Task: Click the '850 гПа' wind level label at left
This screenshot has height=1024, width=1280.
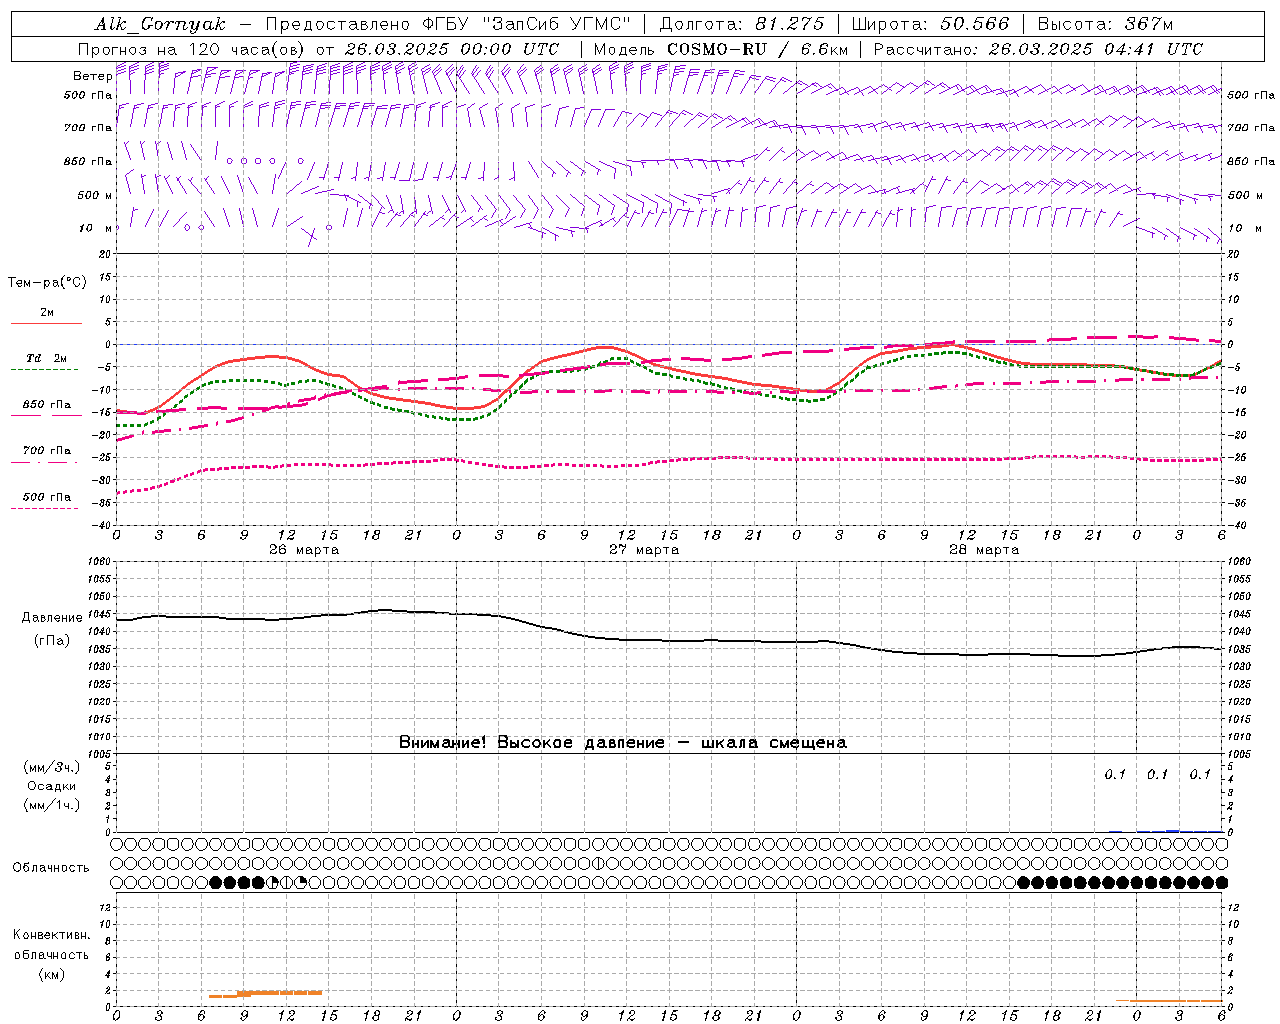Action: tap(88, 161)
